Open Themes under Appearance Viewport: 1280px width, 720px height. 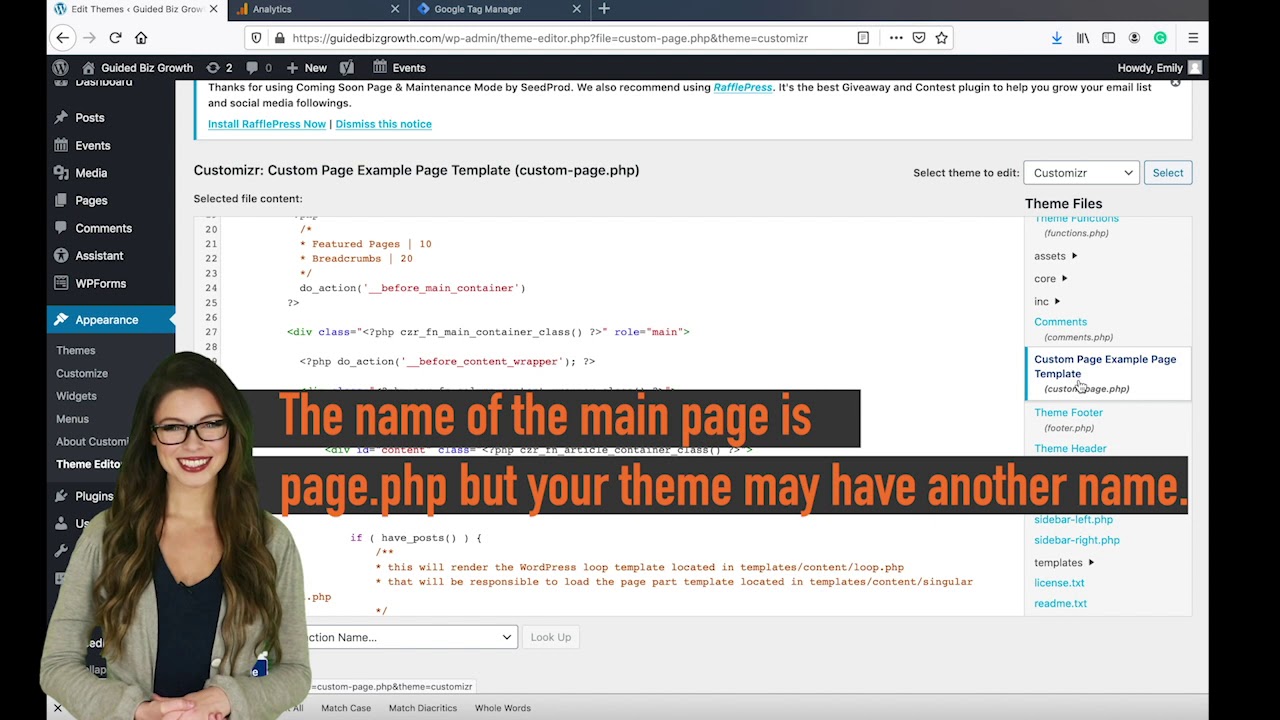tap(76, 351)
